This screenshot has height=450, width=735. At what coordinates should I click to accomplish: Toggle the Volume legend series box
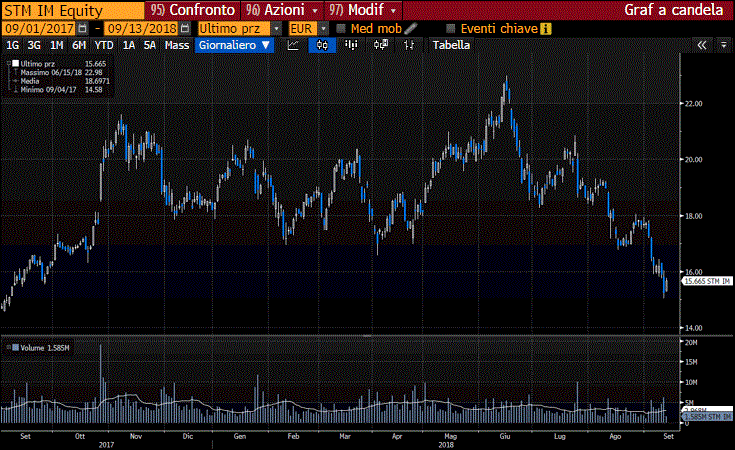pos(15,348)
